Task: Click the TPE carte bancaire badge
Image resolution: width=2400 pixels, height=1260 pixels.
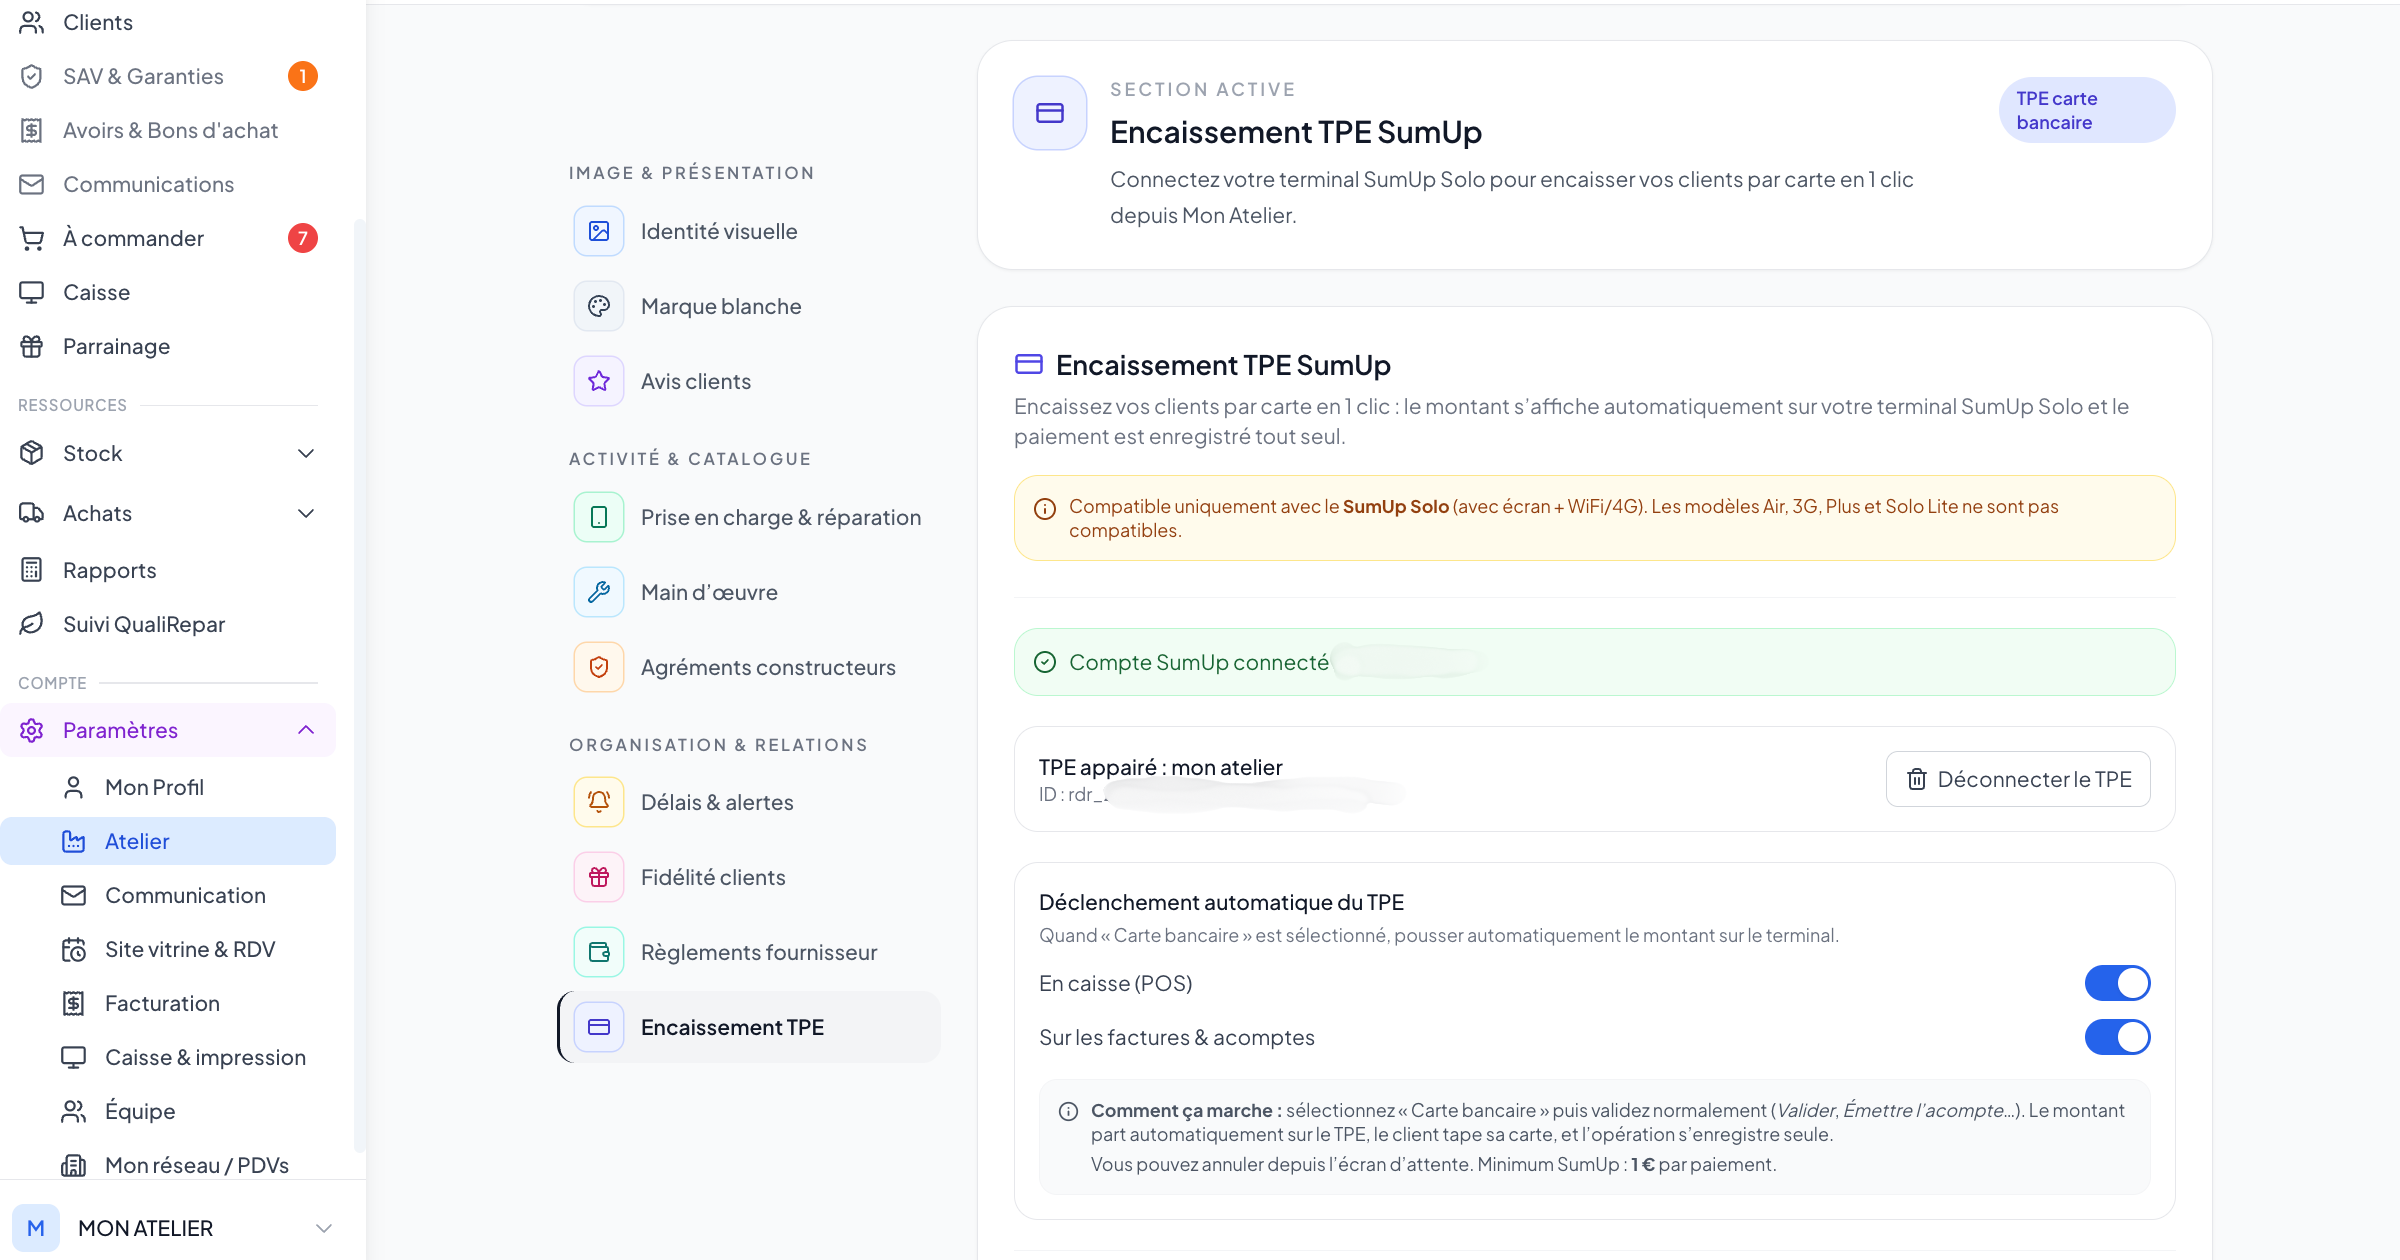Action: [x=2087, y=110]
